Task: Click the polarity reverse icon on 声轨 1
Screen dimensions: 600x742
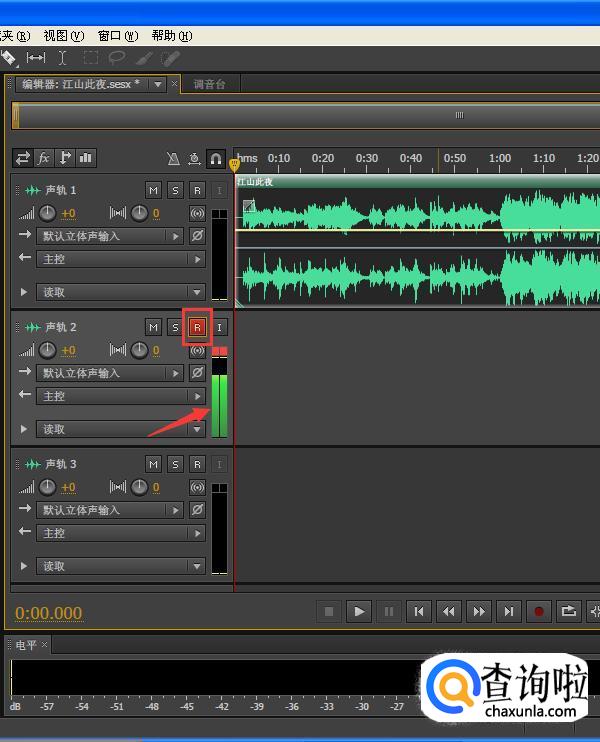Action: [197, 236]
